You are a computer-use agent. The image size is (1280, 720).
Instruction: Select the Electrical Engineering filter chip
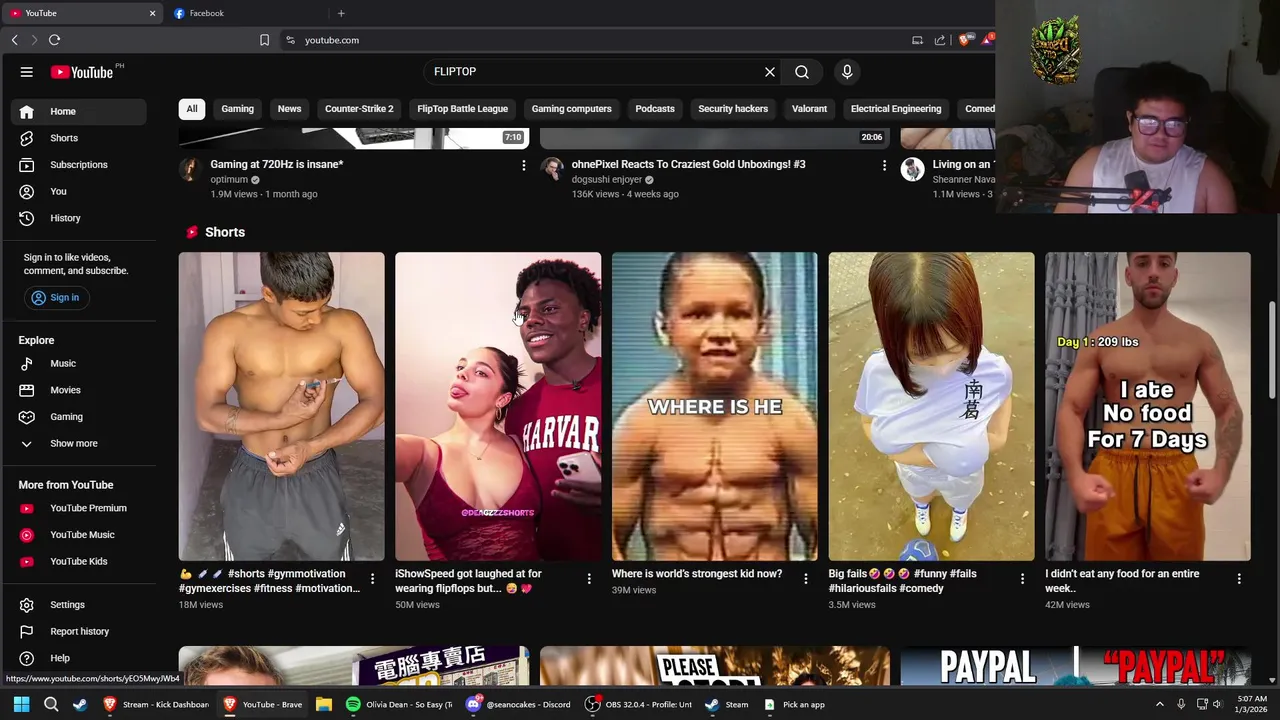click(x=896, y=109)
